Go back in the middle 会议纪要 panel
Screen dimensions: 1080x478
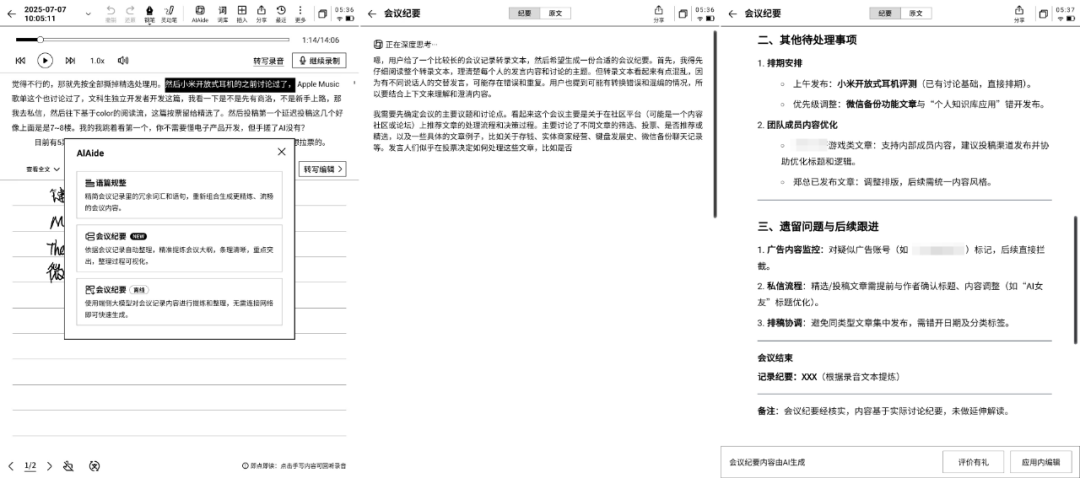coord(372,13)
